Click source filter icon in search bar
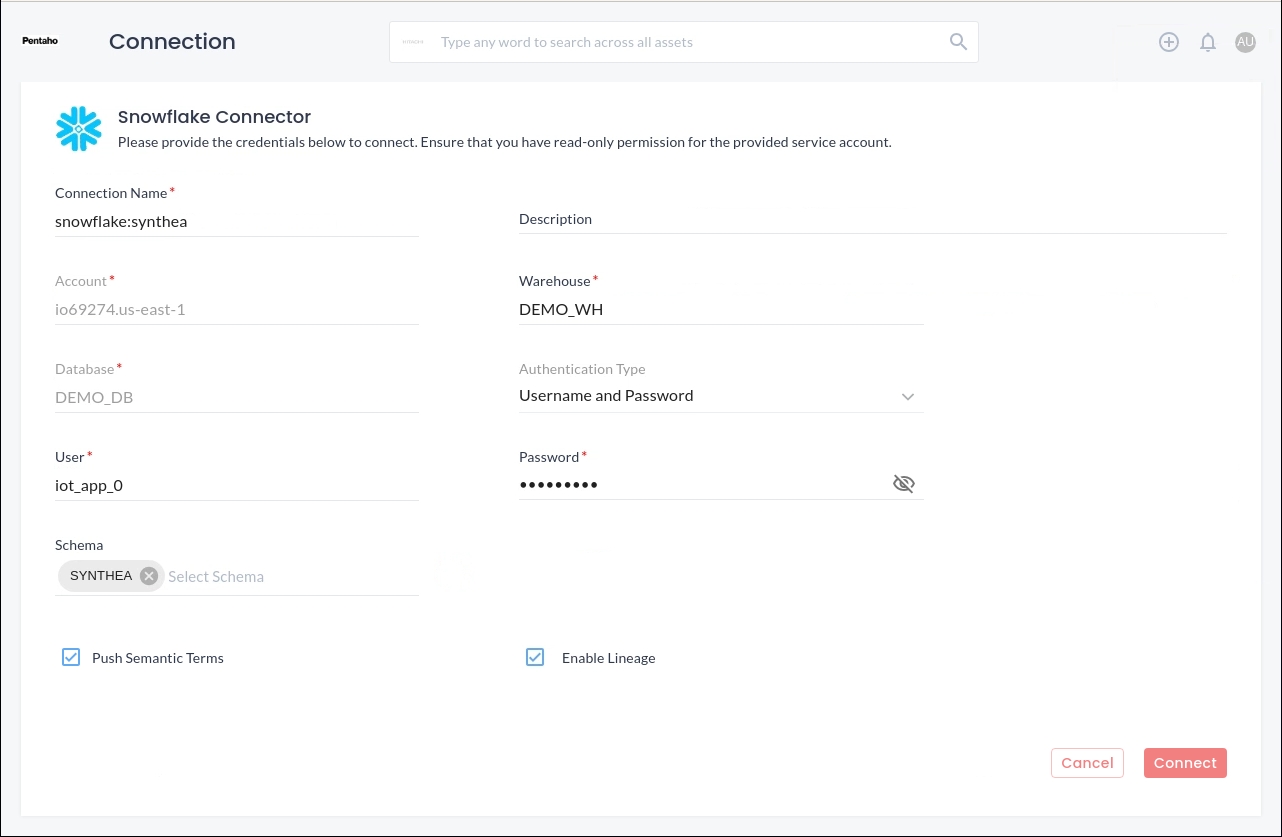Viewport: 1282px width, 837px height. 413,42
